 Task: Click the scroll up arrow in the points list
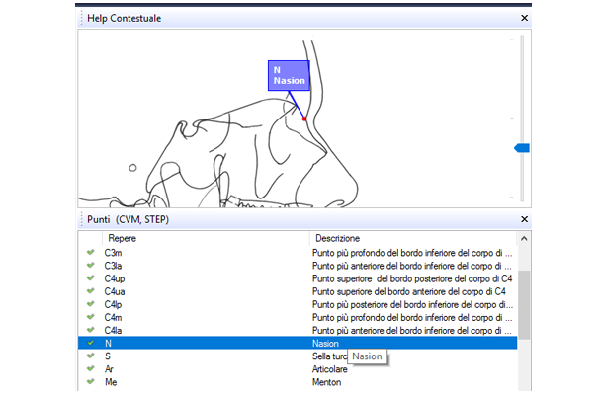(524, 238)
